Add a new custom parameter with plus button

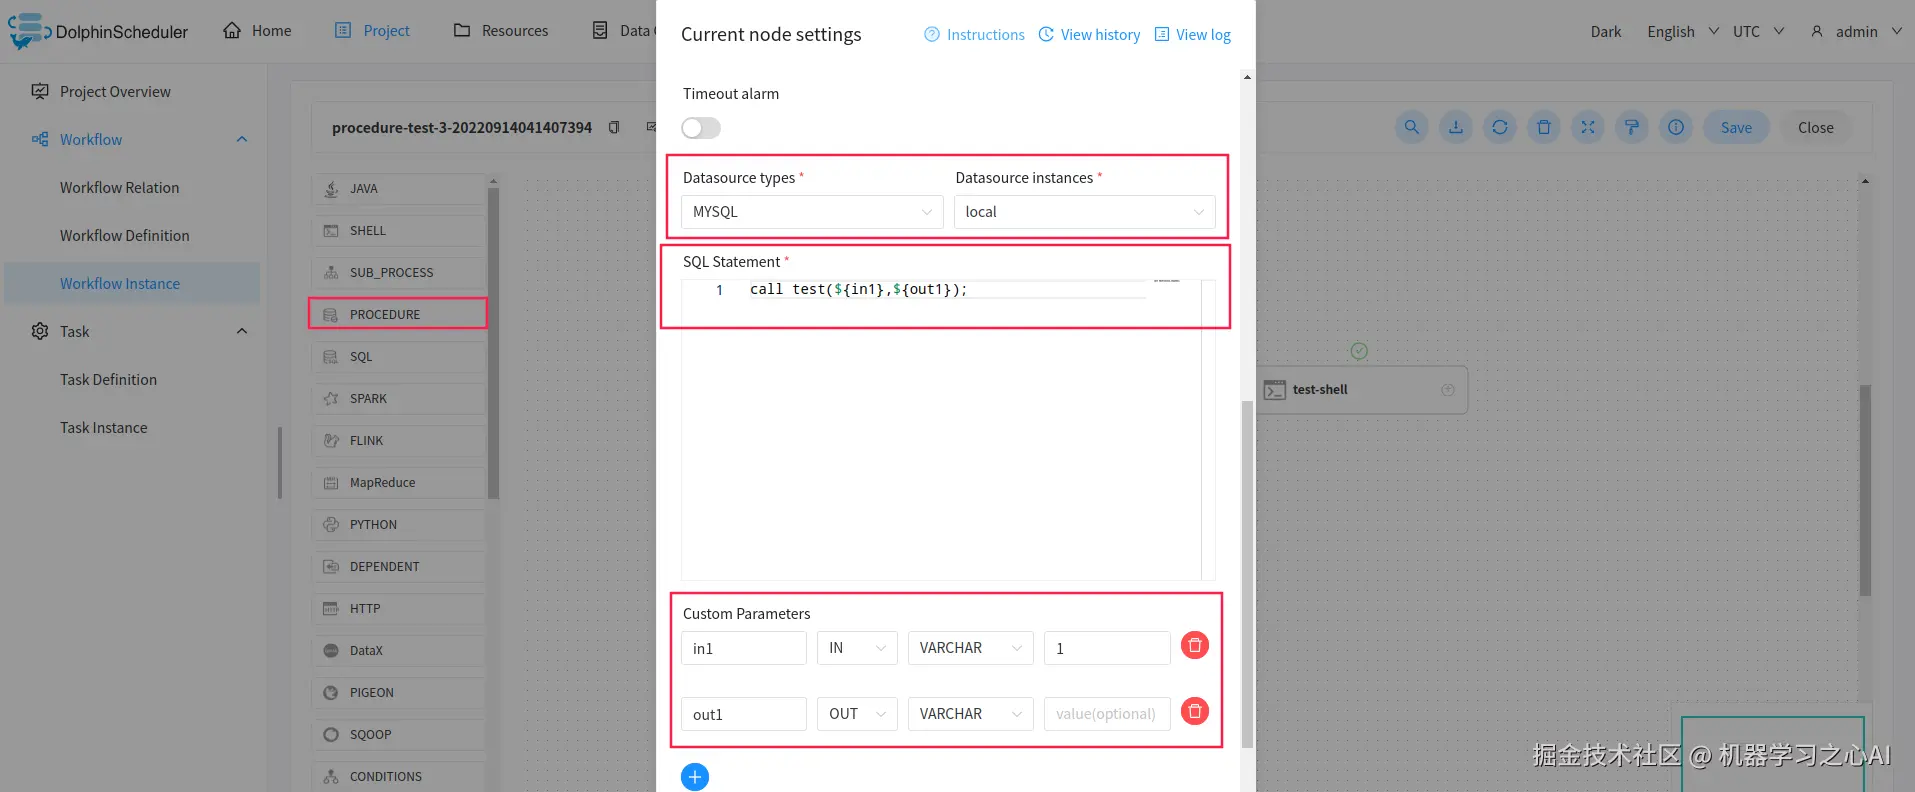(x=695, y=777)
